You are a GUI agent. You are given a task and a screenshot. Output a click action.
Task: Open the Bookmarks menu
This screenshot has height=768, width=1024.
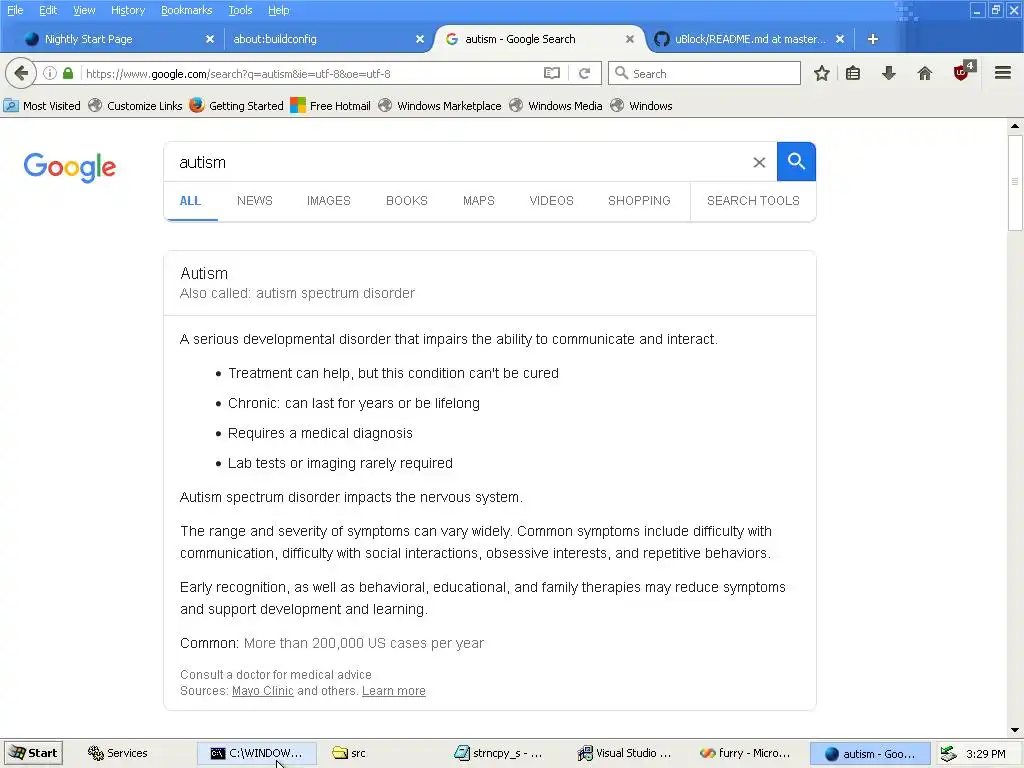click(x=186, y=10)
